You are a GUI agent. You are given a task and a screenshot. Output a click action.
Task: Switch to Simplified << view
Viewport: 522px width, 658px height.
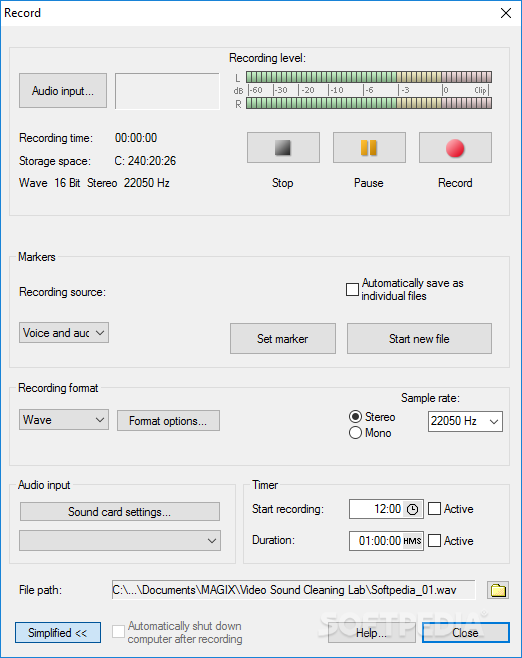[58, 633]
